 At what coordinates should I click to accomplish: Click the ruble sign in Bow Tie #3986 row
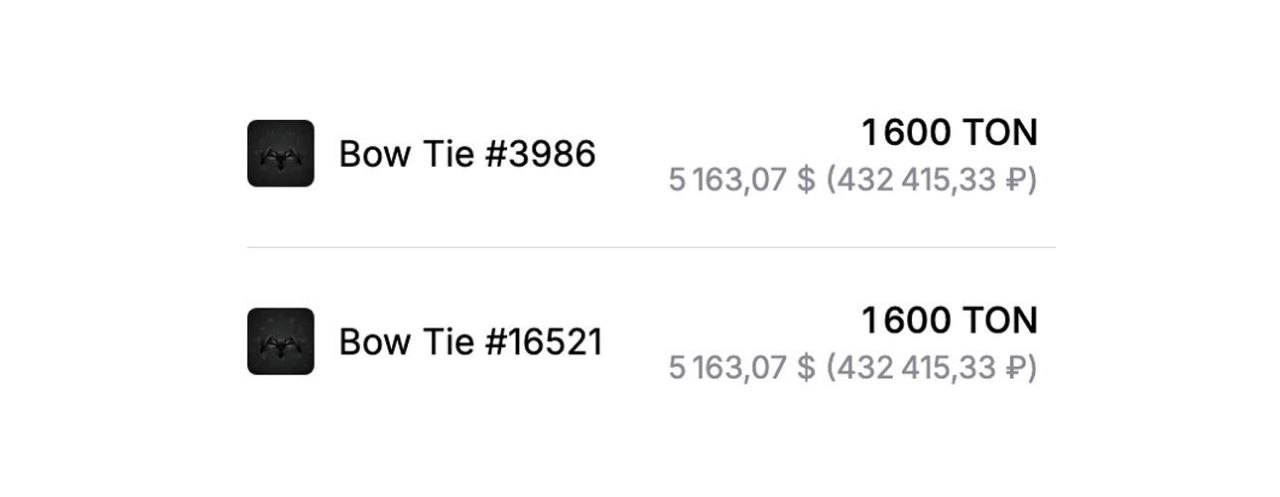pyautogui.click(x=1015, y=181)
